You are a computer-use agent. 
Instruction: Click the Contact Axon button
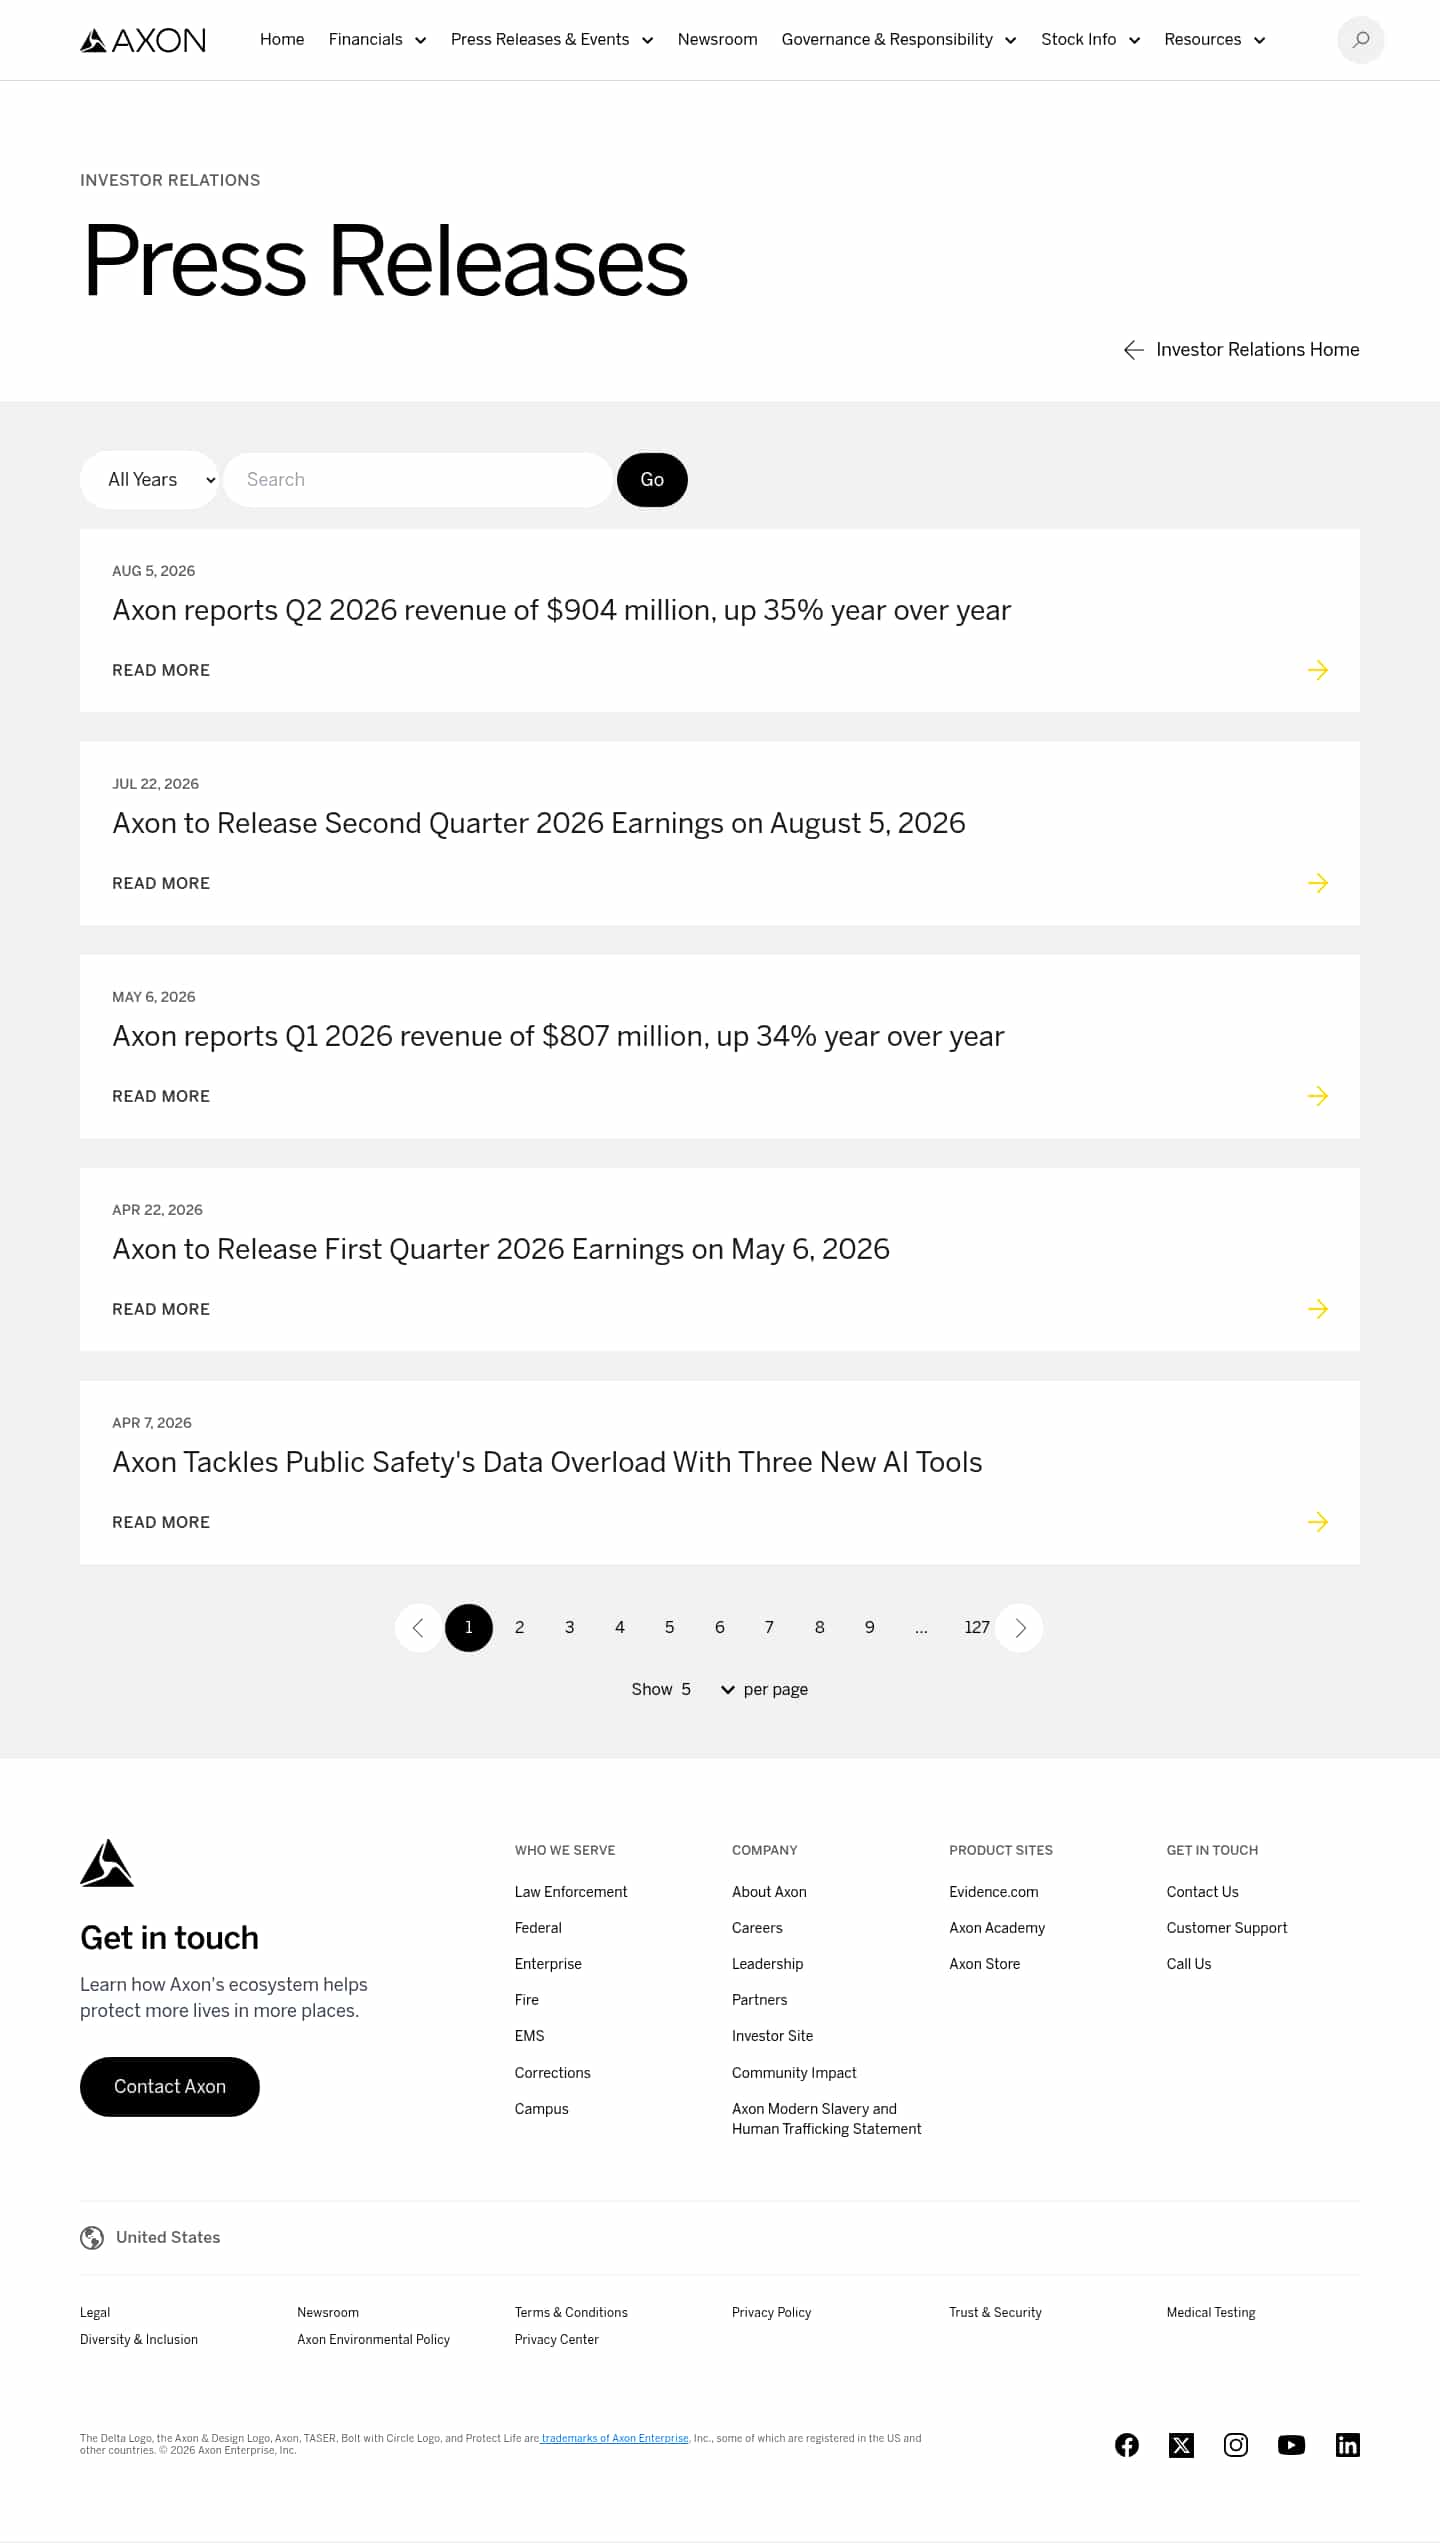pos(170,2087)
